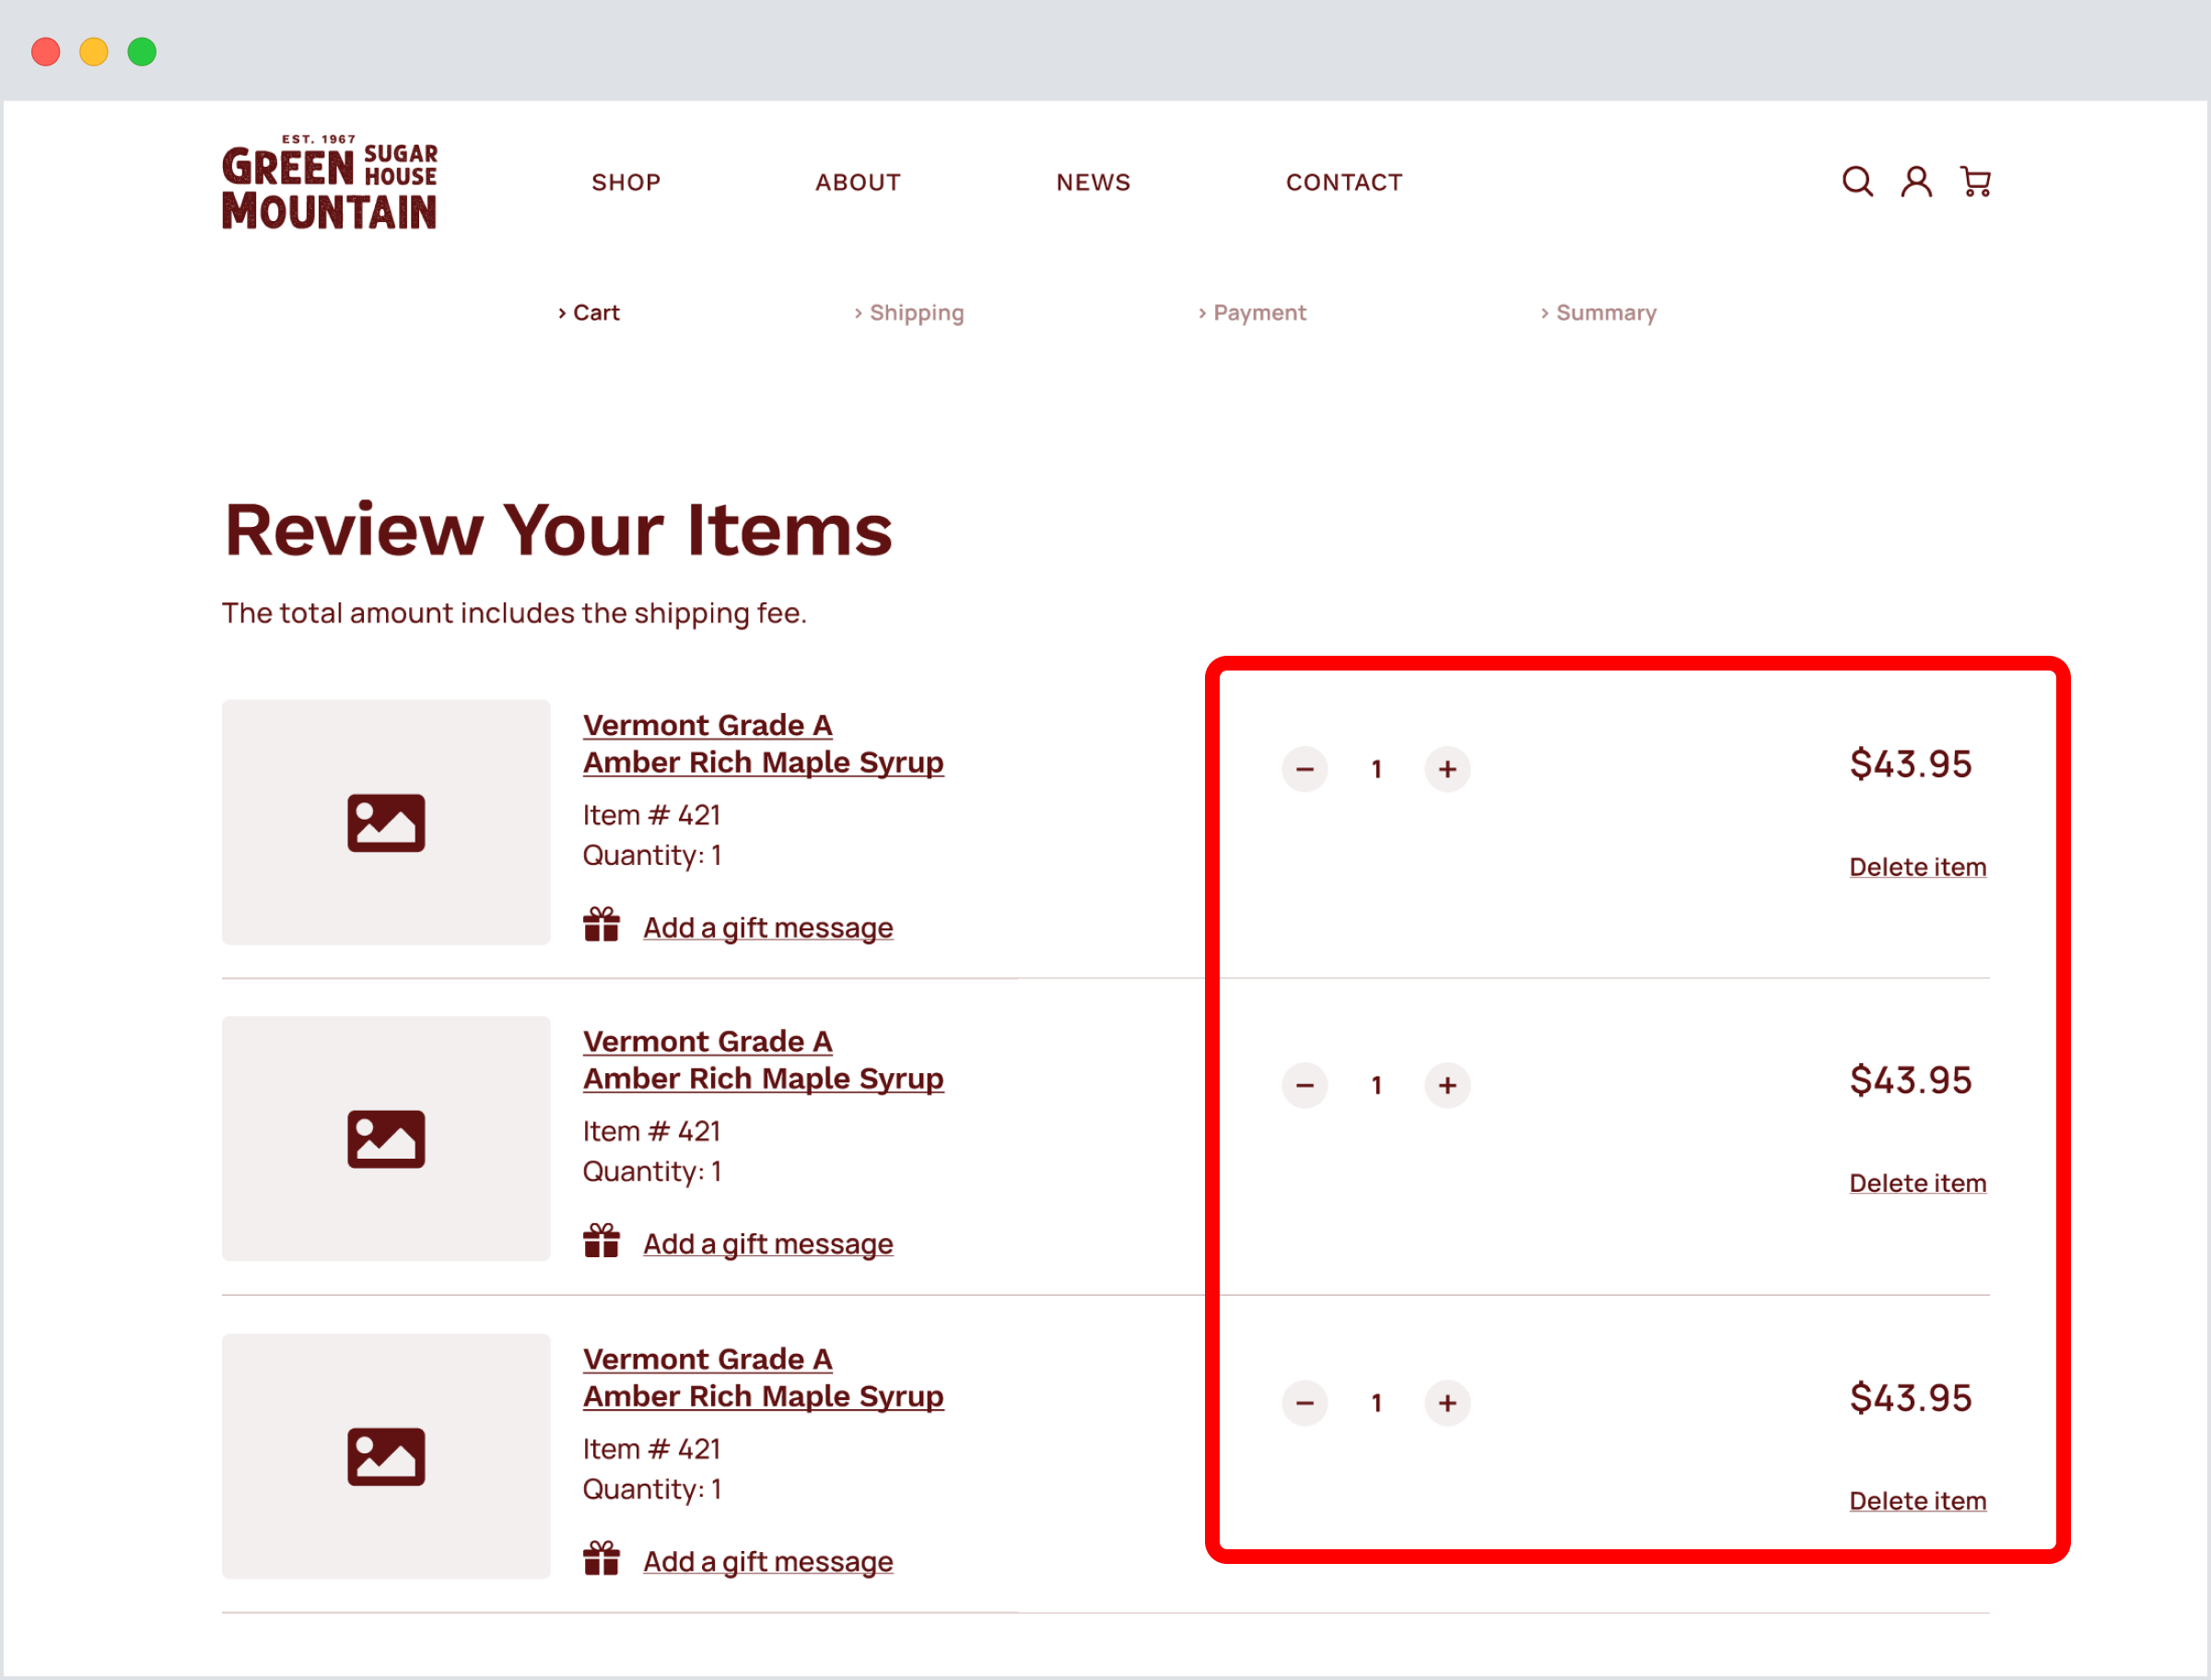Increase quantity of the third item

pos(1447,1402)
